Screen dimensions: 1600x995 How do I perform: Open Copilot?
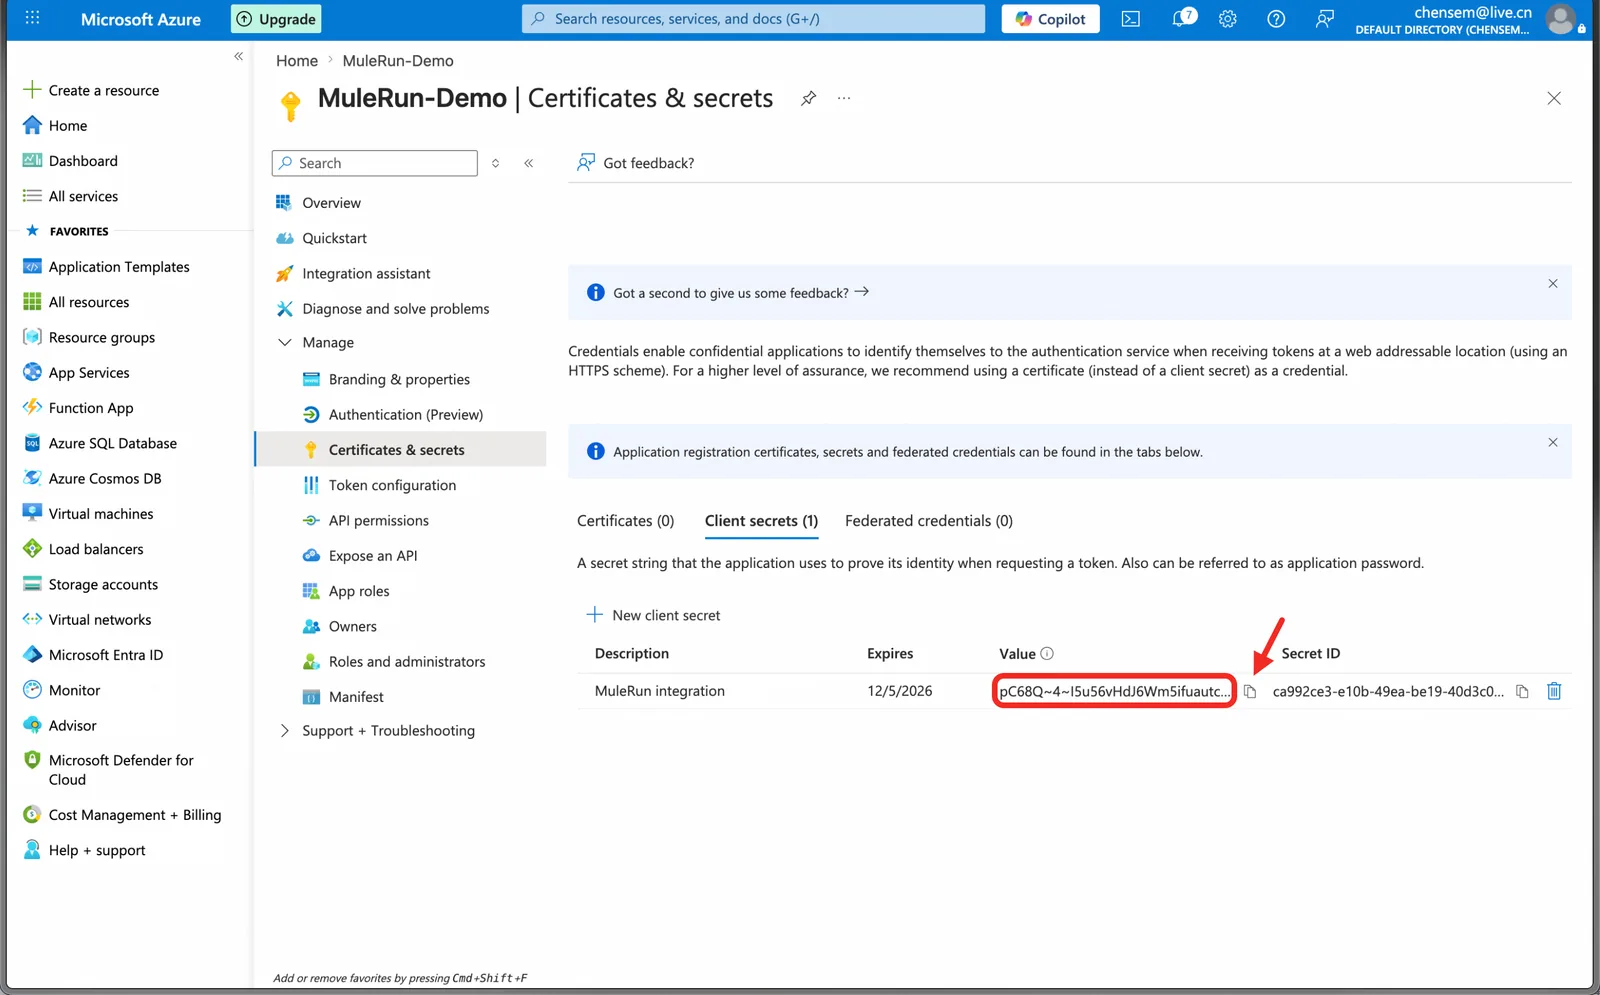pyautogui.click(x=1050, y=19)
